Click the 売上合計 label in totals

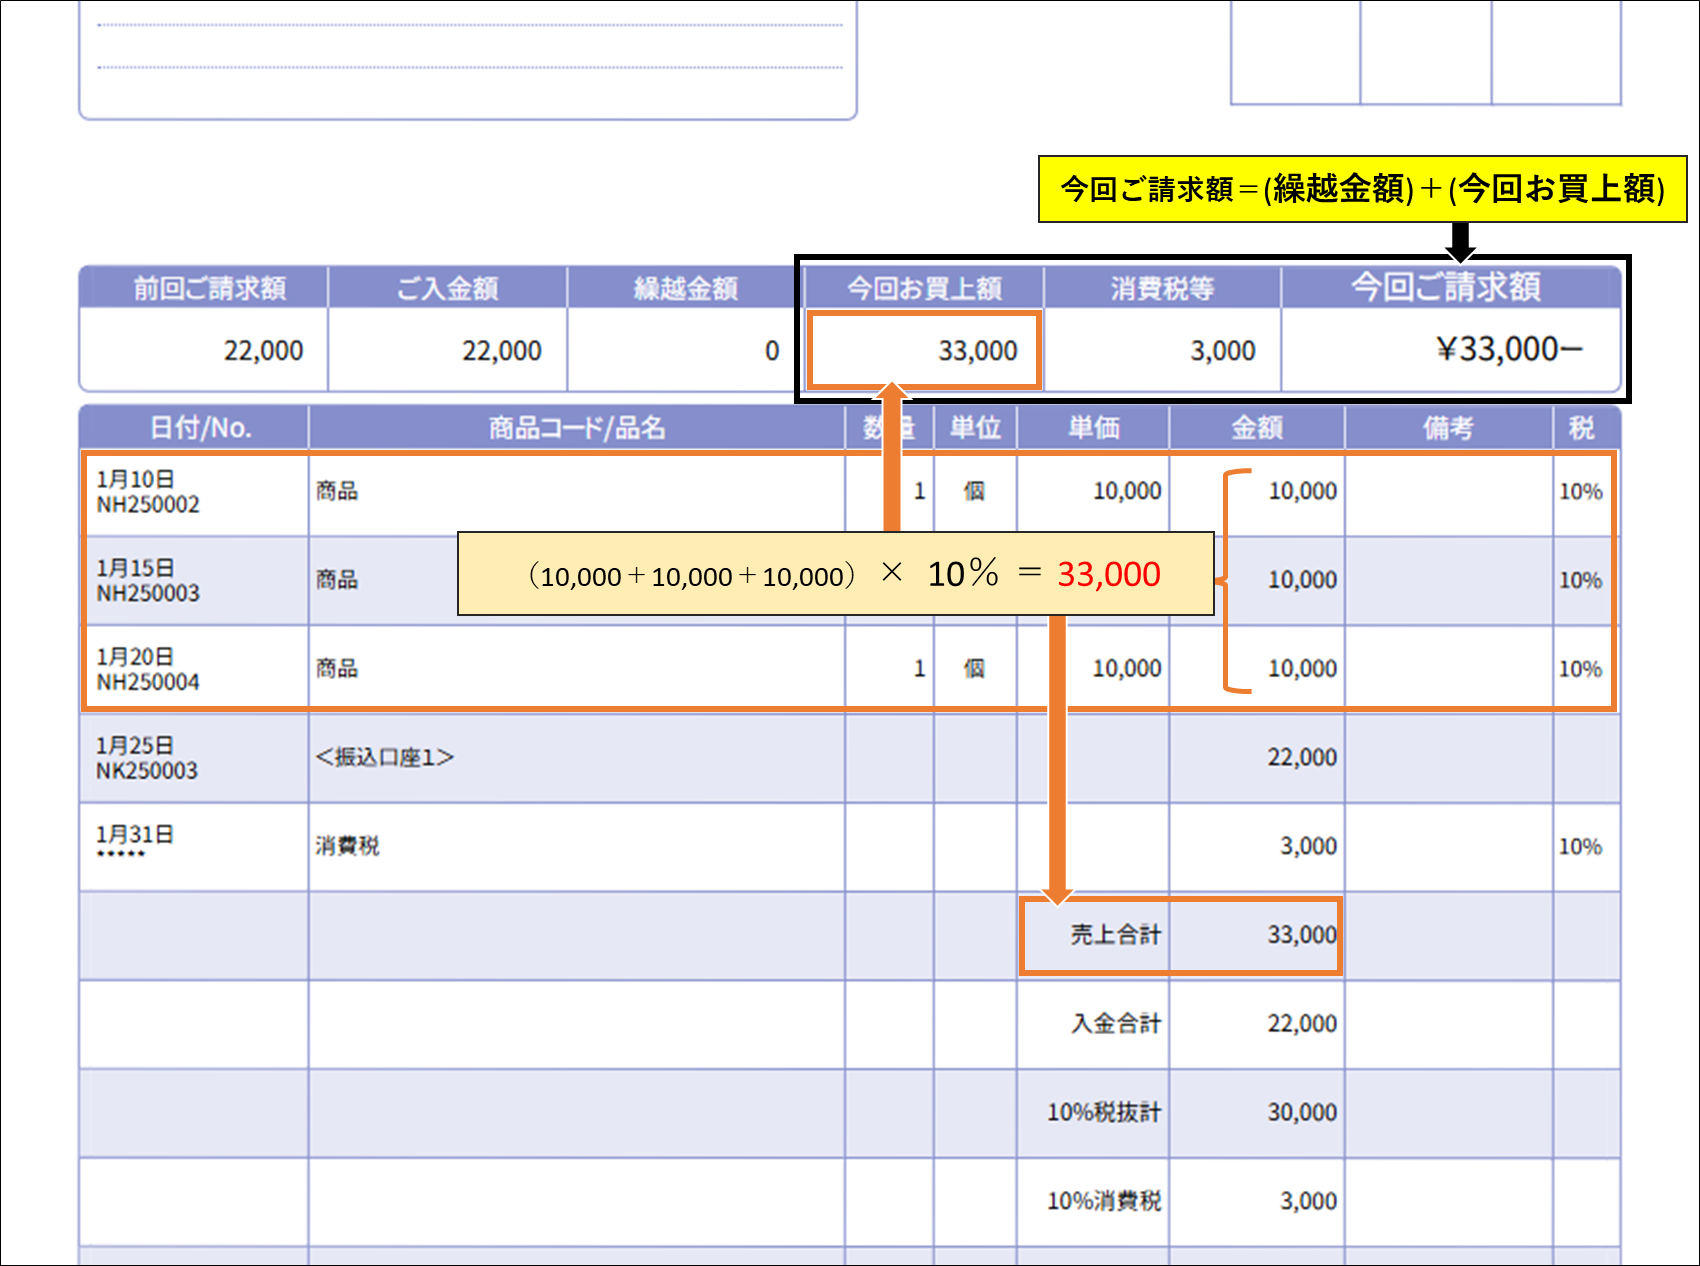[x=1115, y=935]
